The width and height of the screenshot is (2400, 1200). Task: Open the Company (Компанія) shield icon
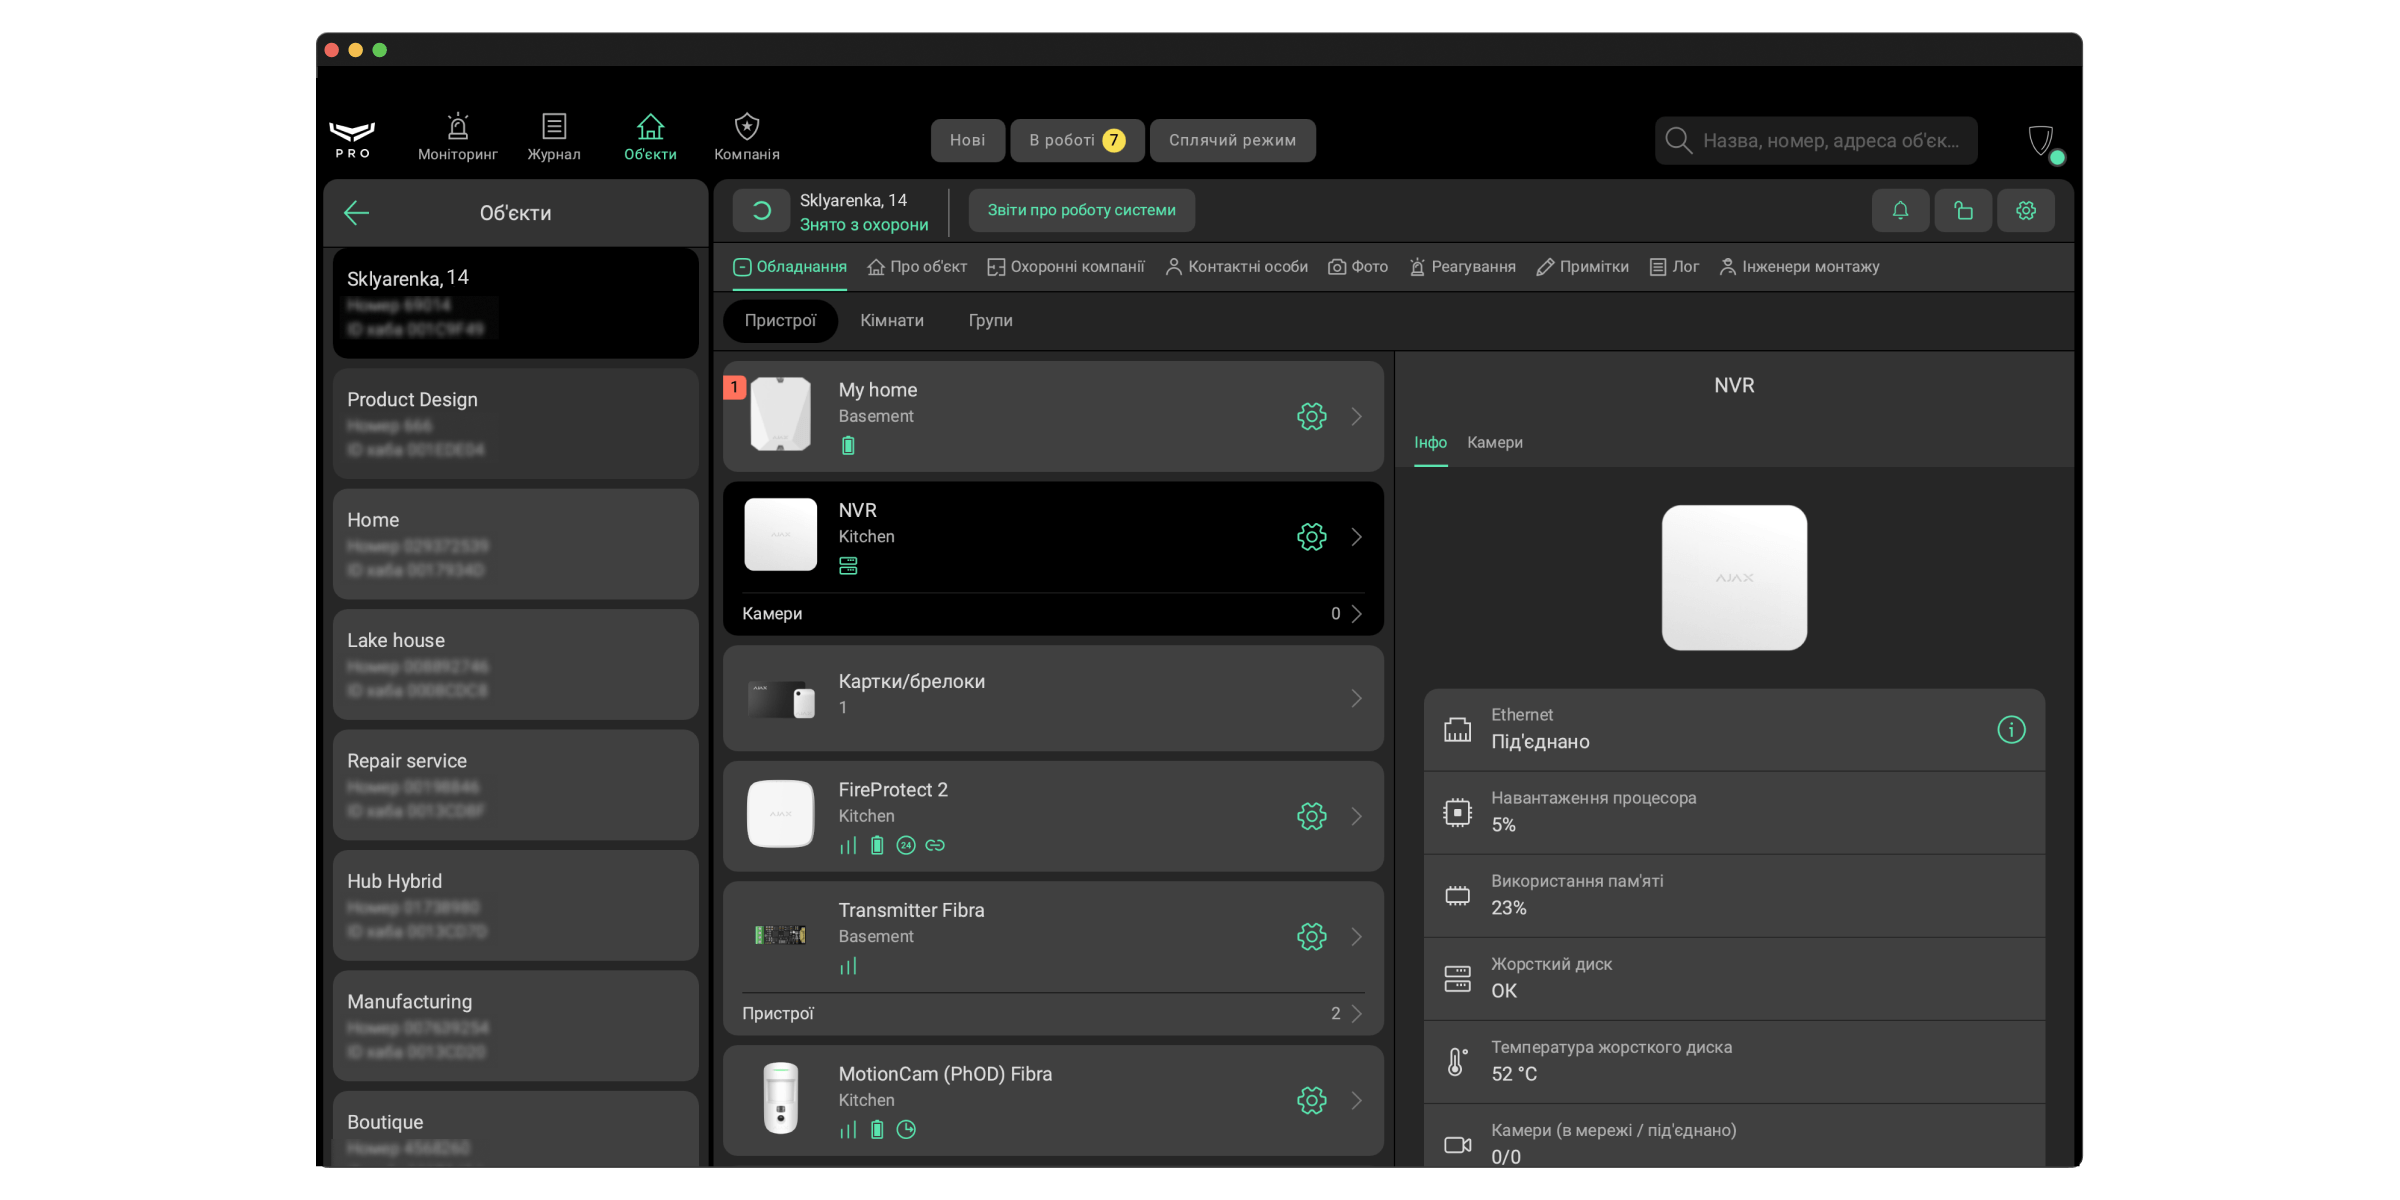click(x=747, y=127)
